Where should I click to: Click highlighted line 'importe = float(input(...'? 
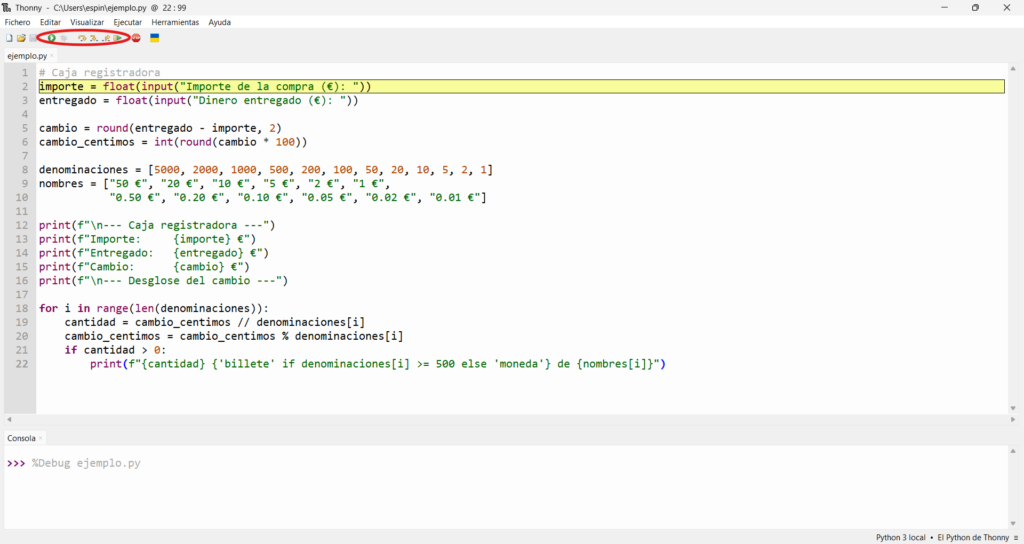click(x=521, y=86)
